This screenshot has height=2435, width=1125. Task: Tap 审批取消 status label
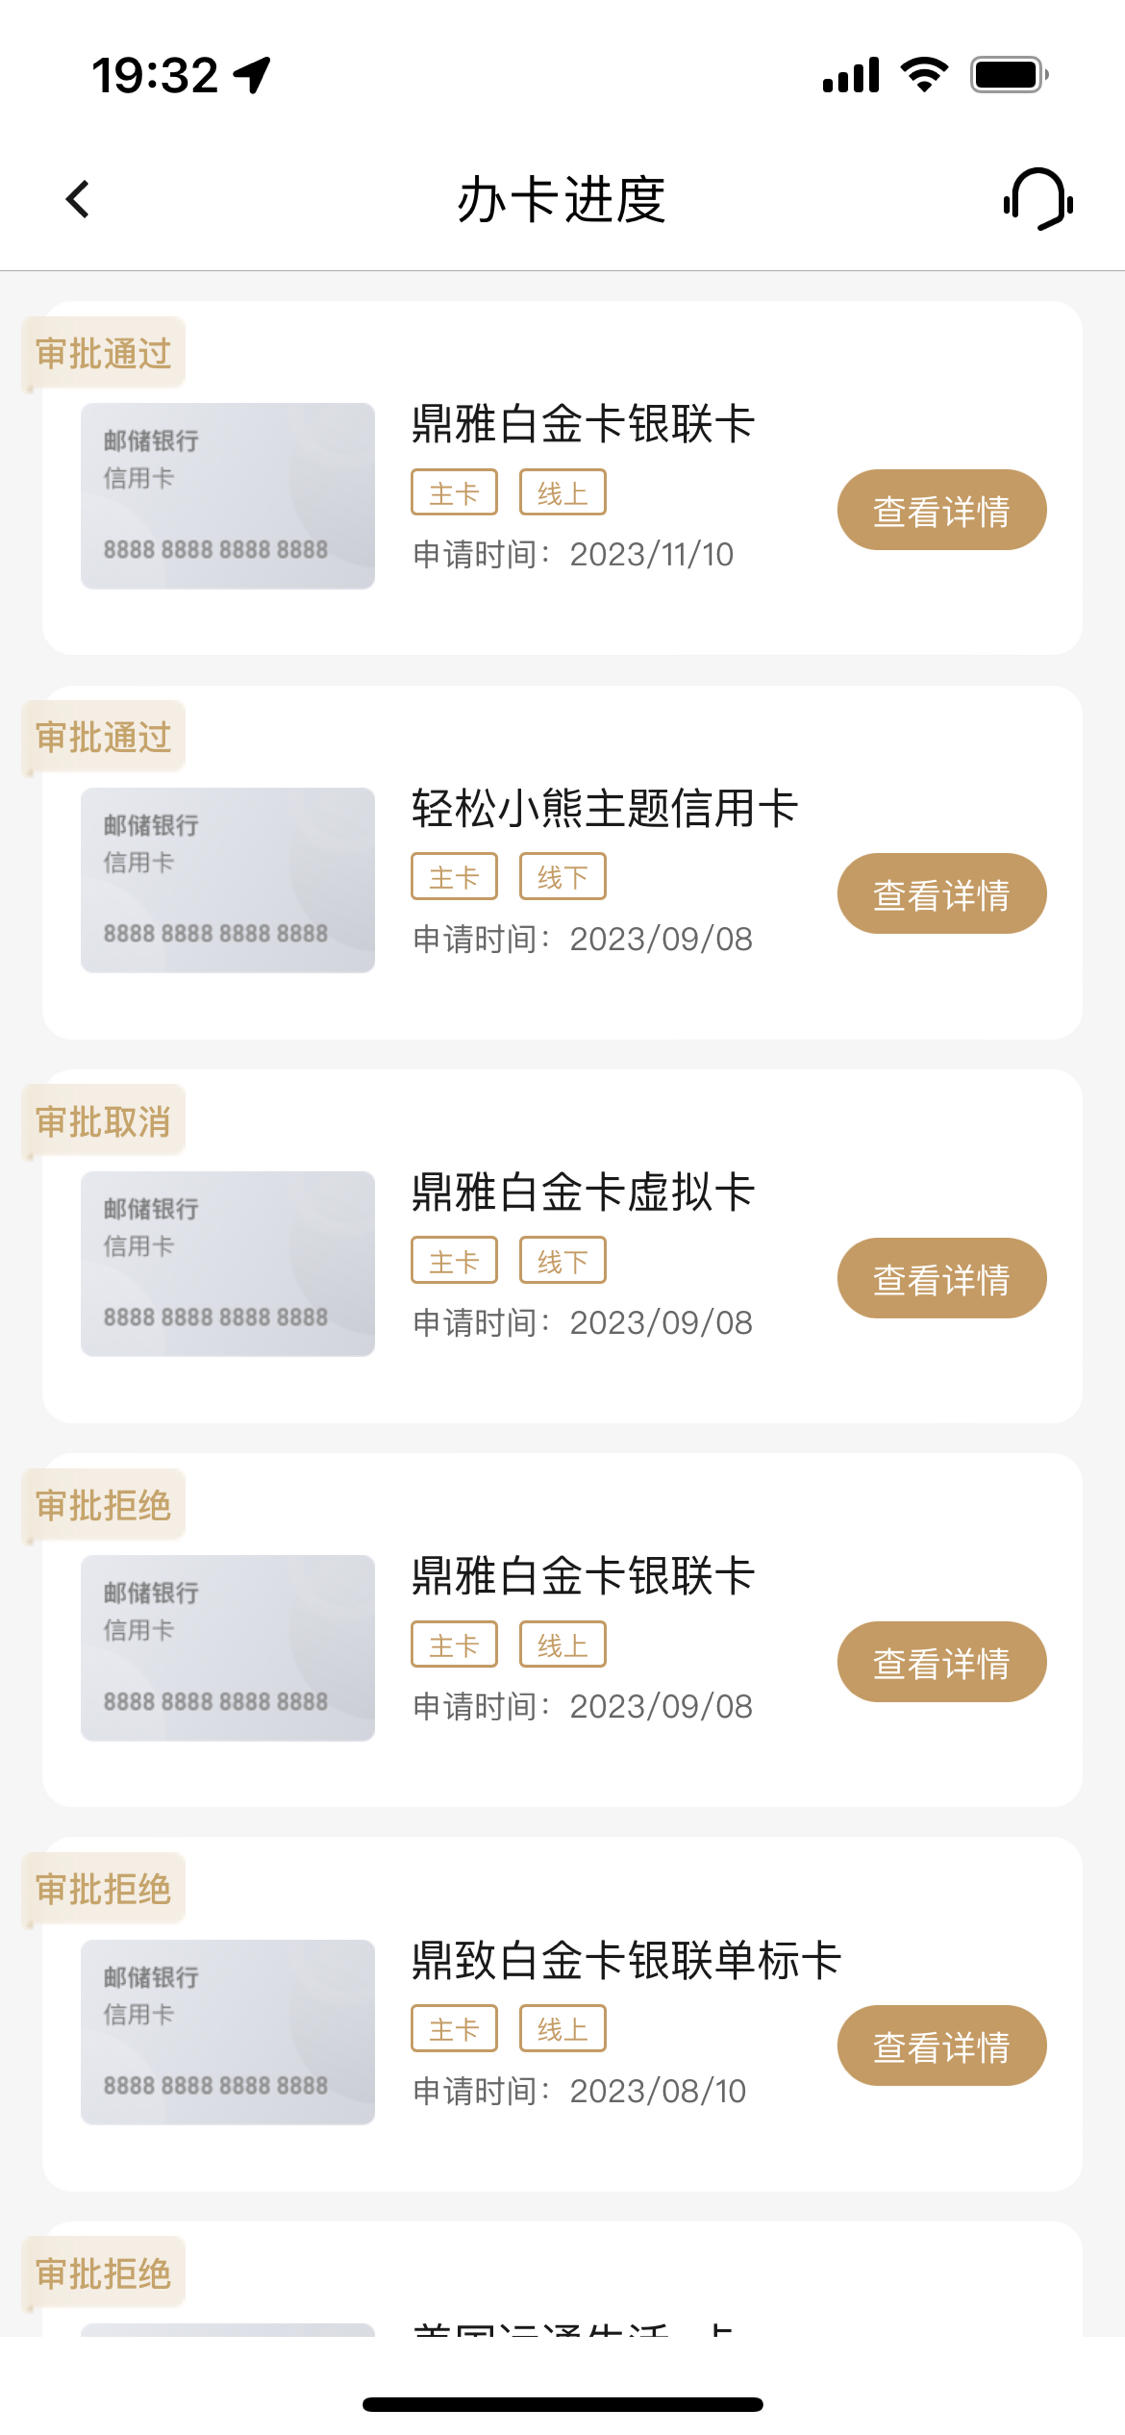coord(104,1122)
